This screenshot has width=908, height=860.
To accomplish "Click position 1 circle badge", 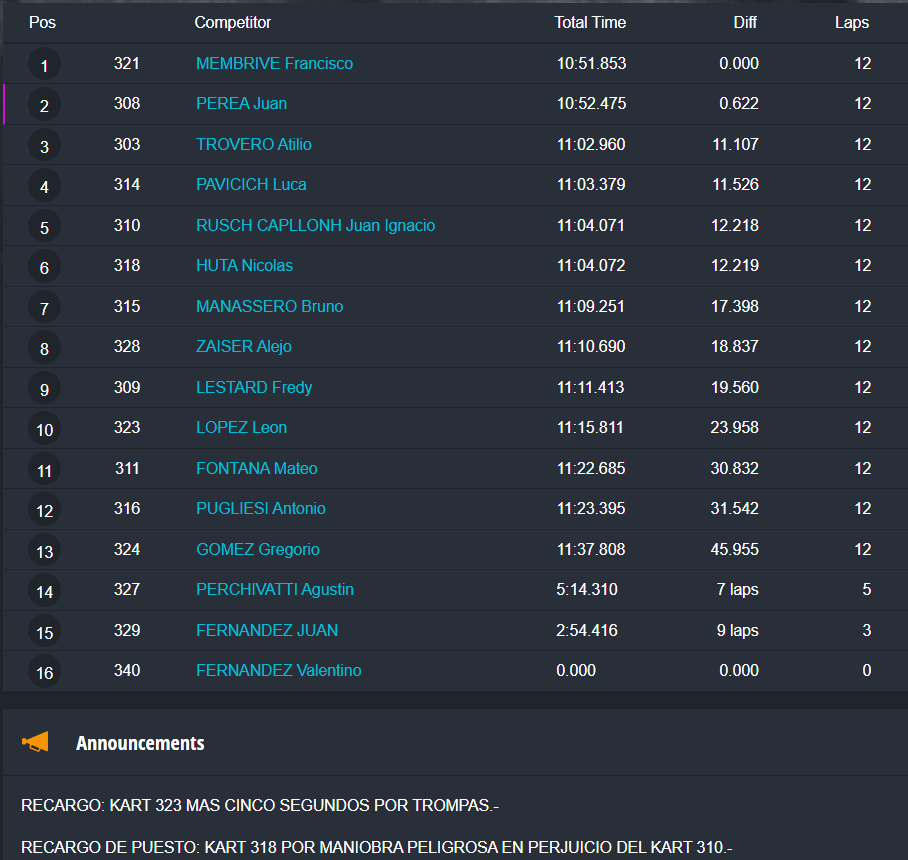I will [44, 66].
